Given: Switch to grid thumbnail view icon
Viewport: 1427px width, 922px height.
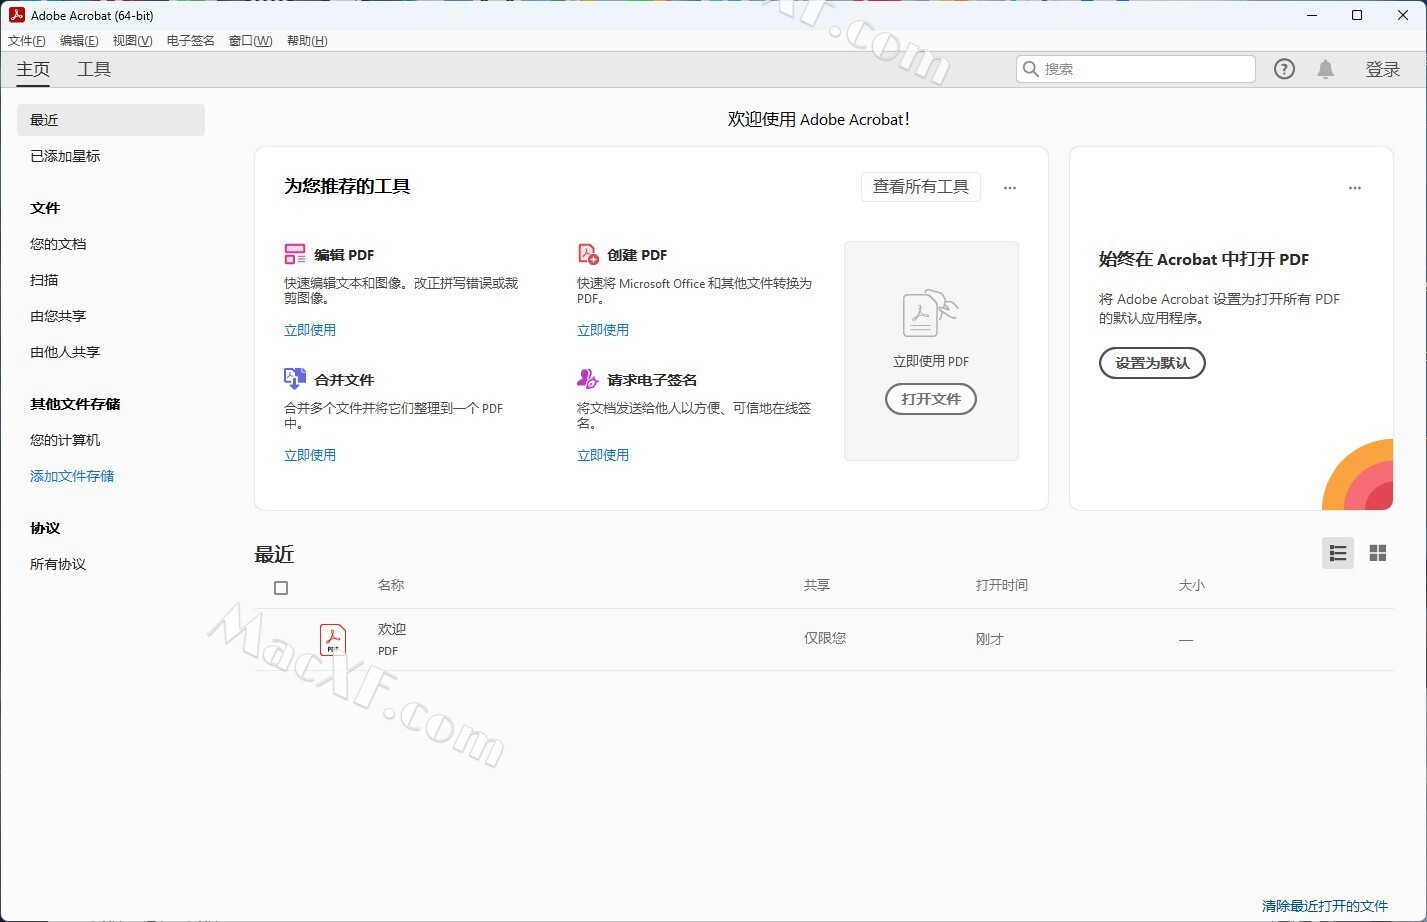Looking at the screenshot, I should tap(1378, 553).
